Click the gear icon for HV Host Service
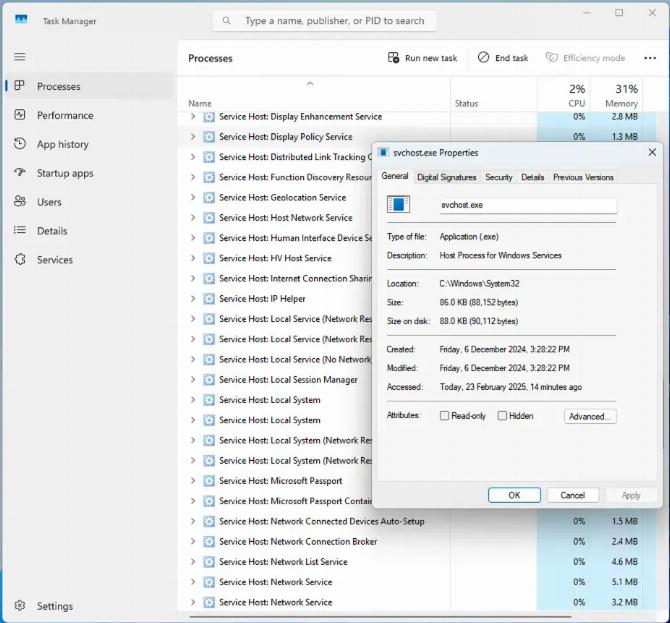Image resolution: width=670 pixels, height=623 pixels. (209, 258)
